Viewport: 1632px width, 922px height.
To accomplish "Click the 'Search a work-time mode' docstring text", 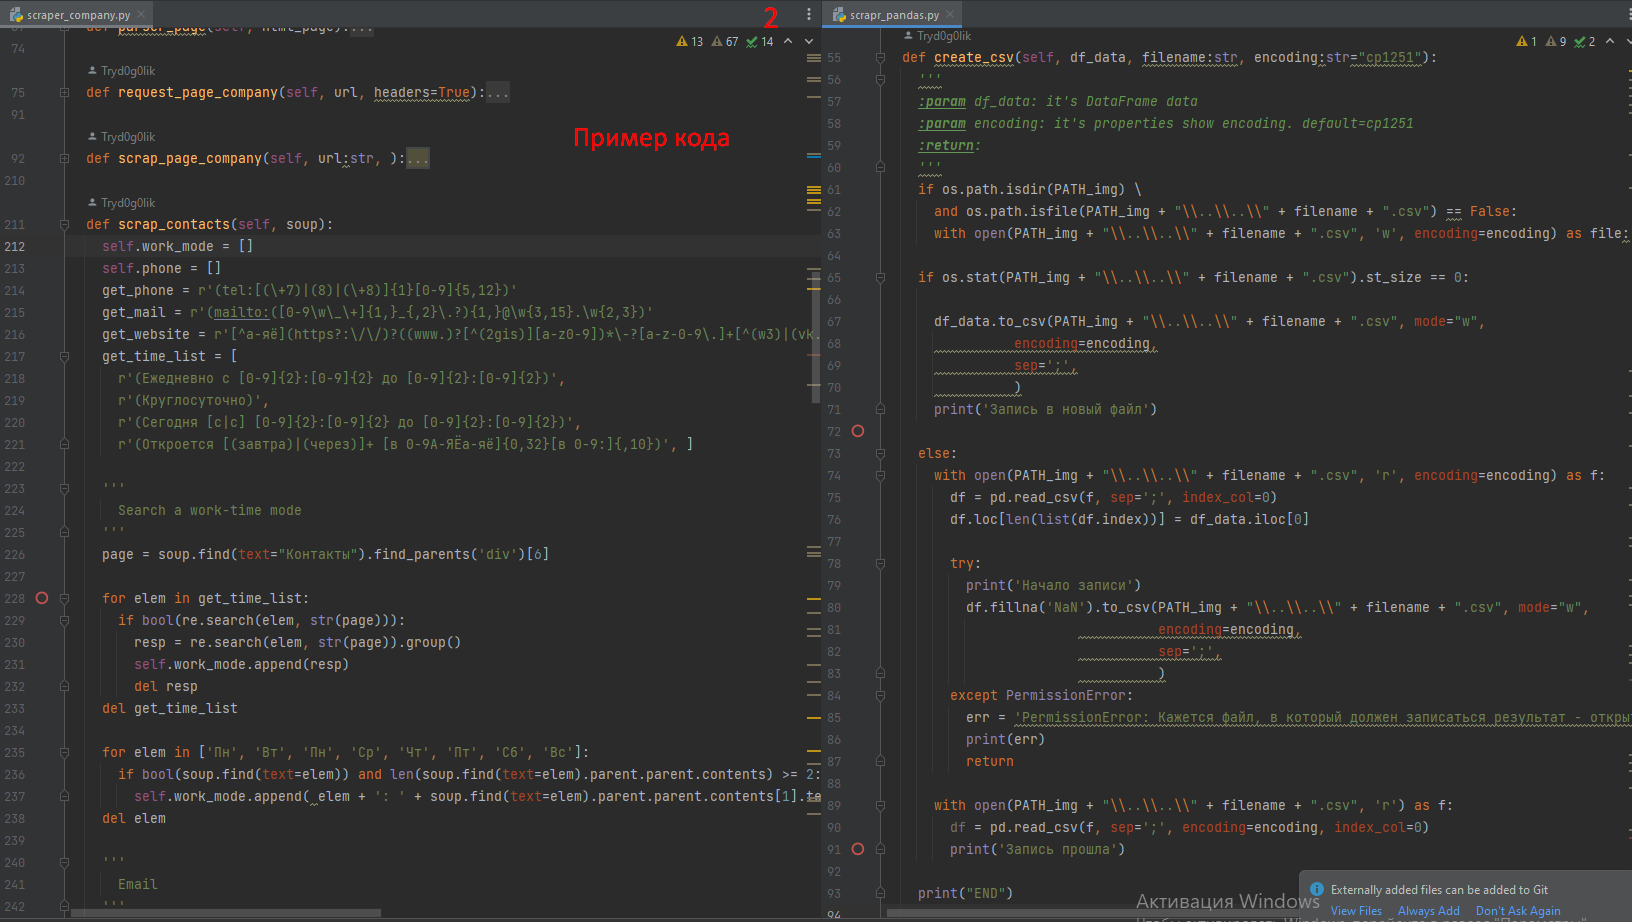I will point(210,510).
